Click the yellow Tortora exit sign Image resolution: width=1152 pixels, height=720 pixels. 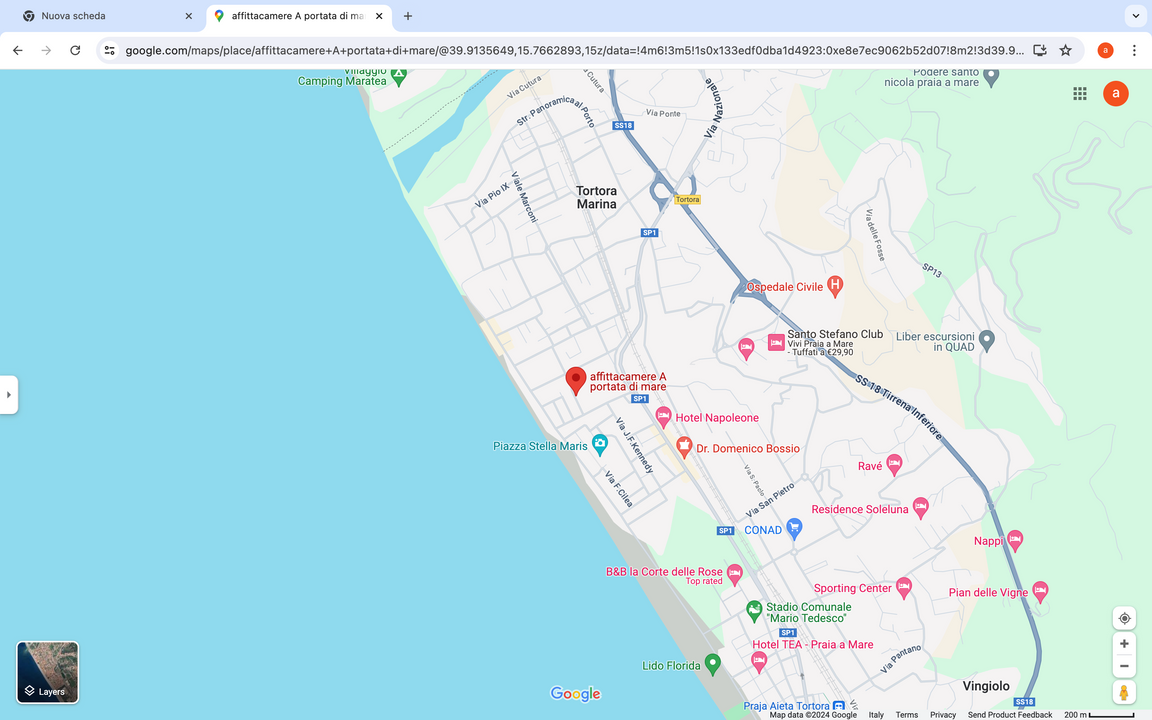point(687,199)
